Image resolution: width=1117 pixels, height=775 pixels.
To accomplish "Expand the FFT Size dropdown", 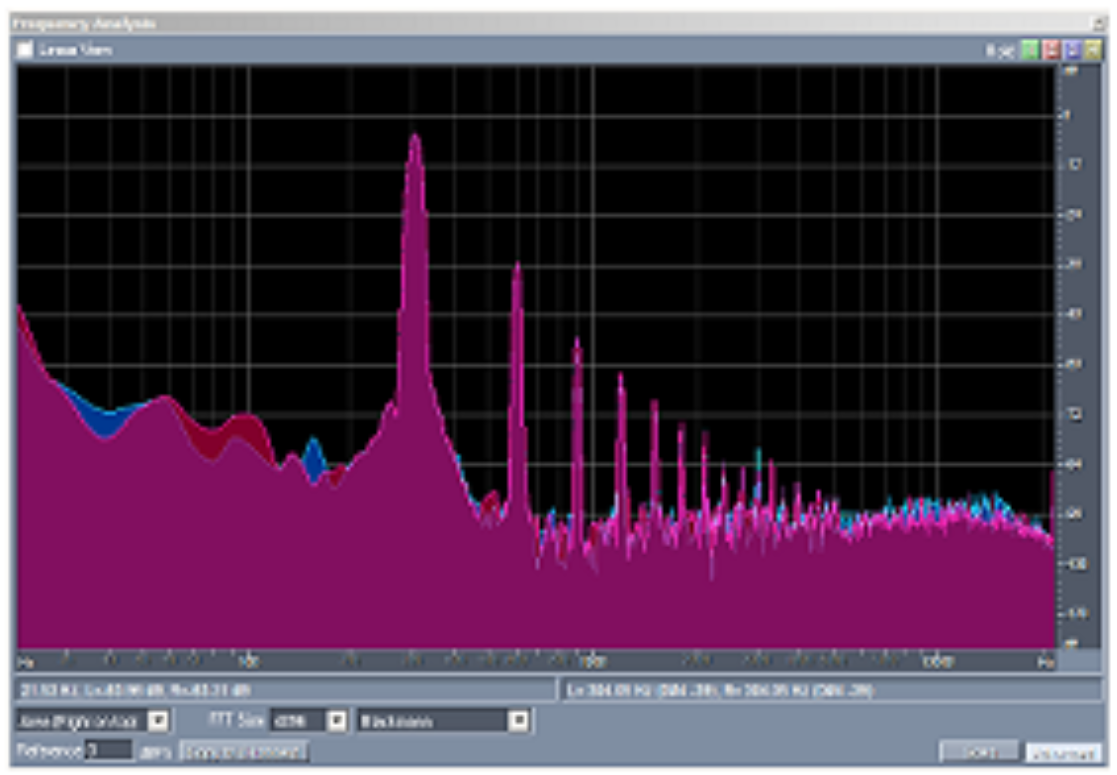I will click(x=337, y=721).
